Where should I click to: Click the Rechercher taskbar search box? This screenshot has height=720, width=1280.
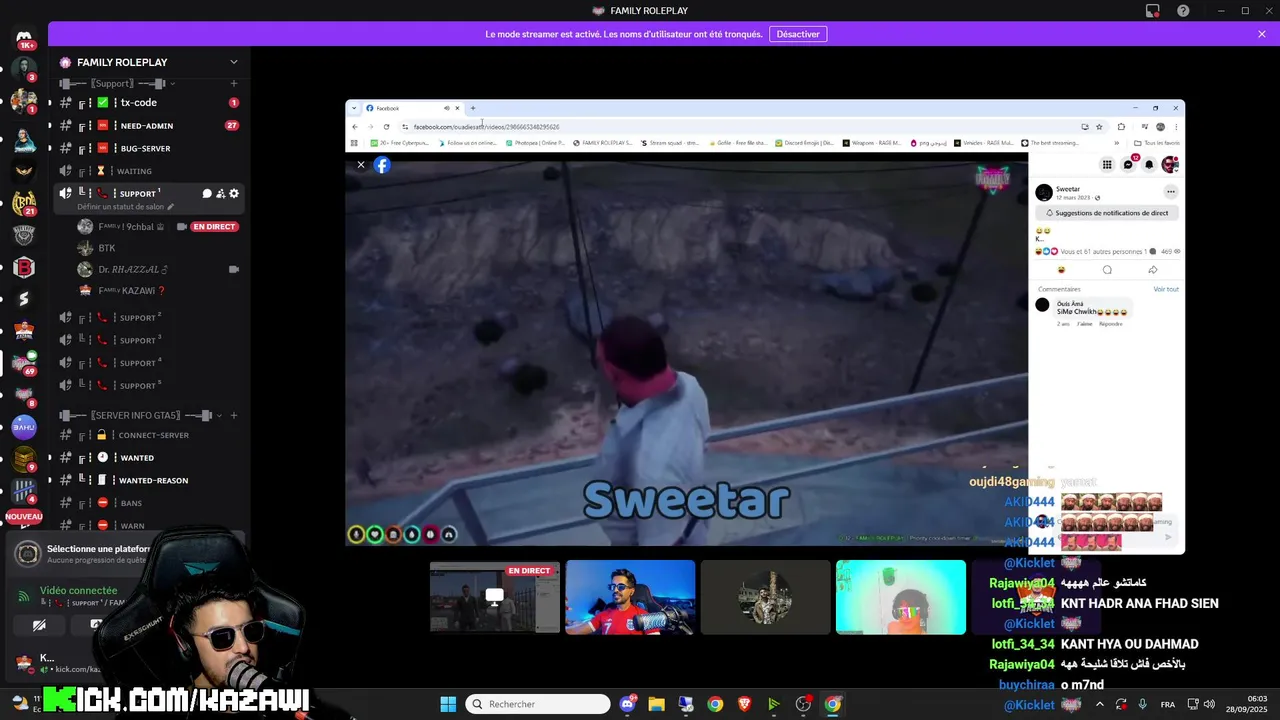[x=539, y=704]
